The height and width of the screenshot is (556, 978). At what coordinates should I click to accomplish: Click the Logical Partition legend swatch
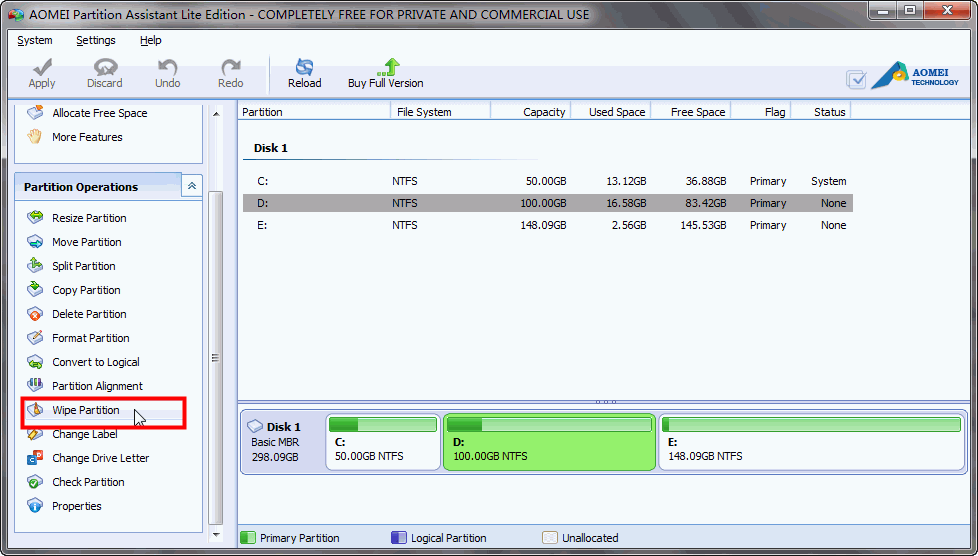tap(399, 537)
